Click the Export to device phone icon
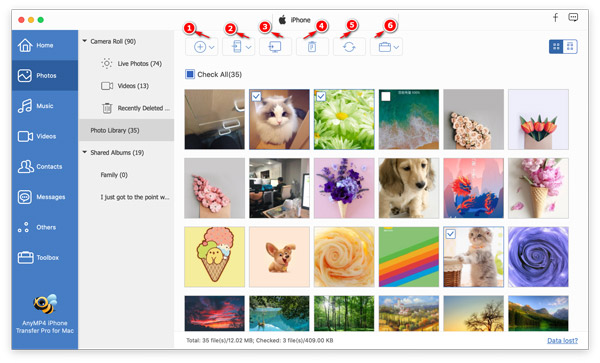Screen dimensions: 600x363 237,47
